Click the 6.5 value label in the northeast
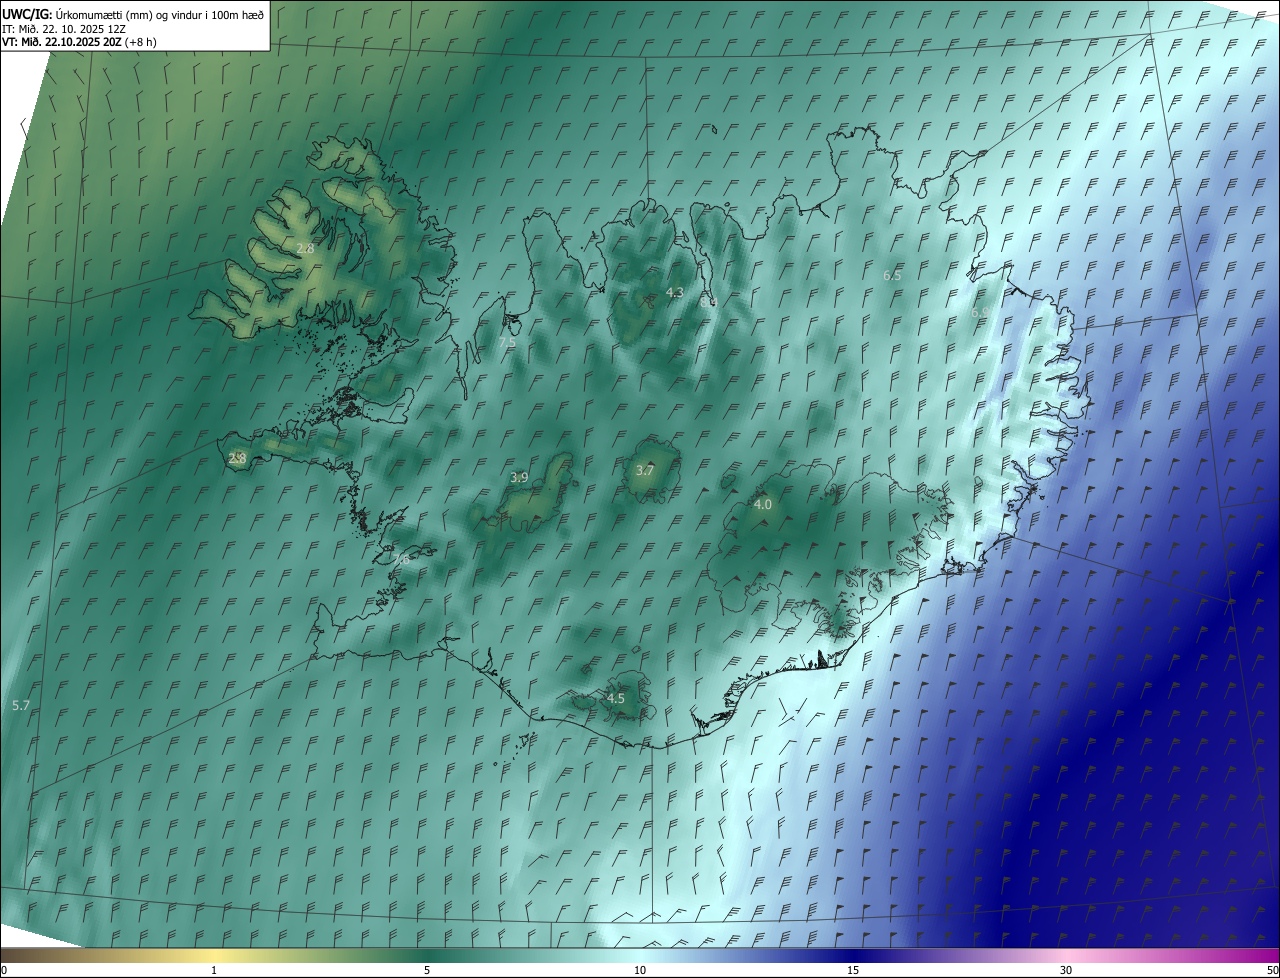The width and height of the screenshot is (1280, 978). click(x=892, y=275)
